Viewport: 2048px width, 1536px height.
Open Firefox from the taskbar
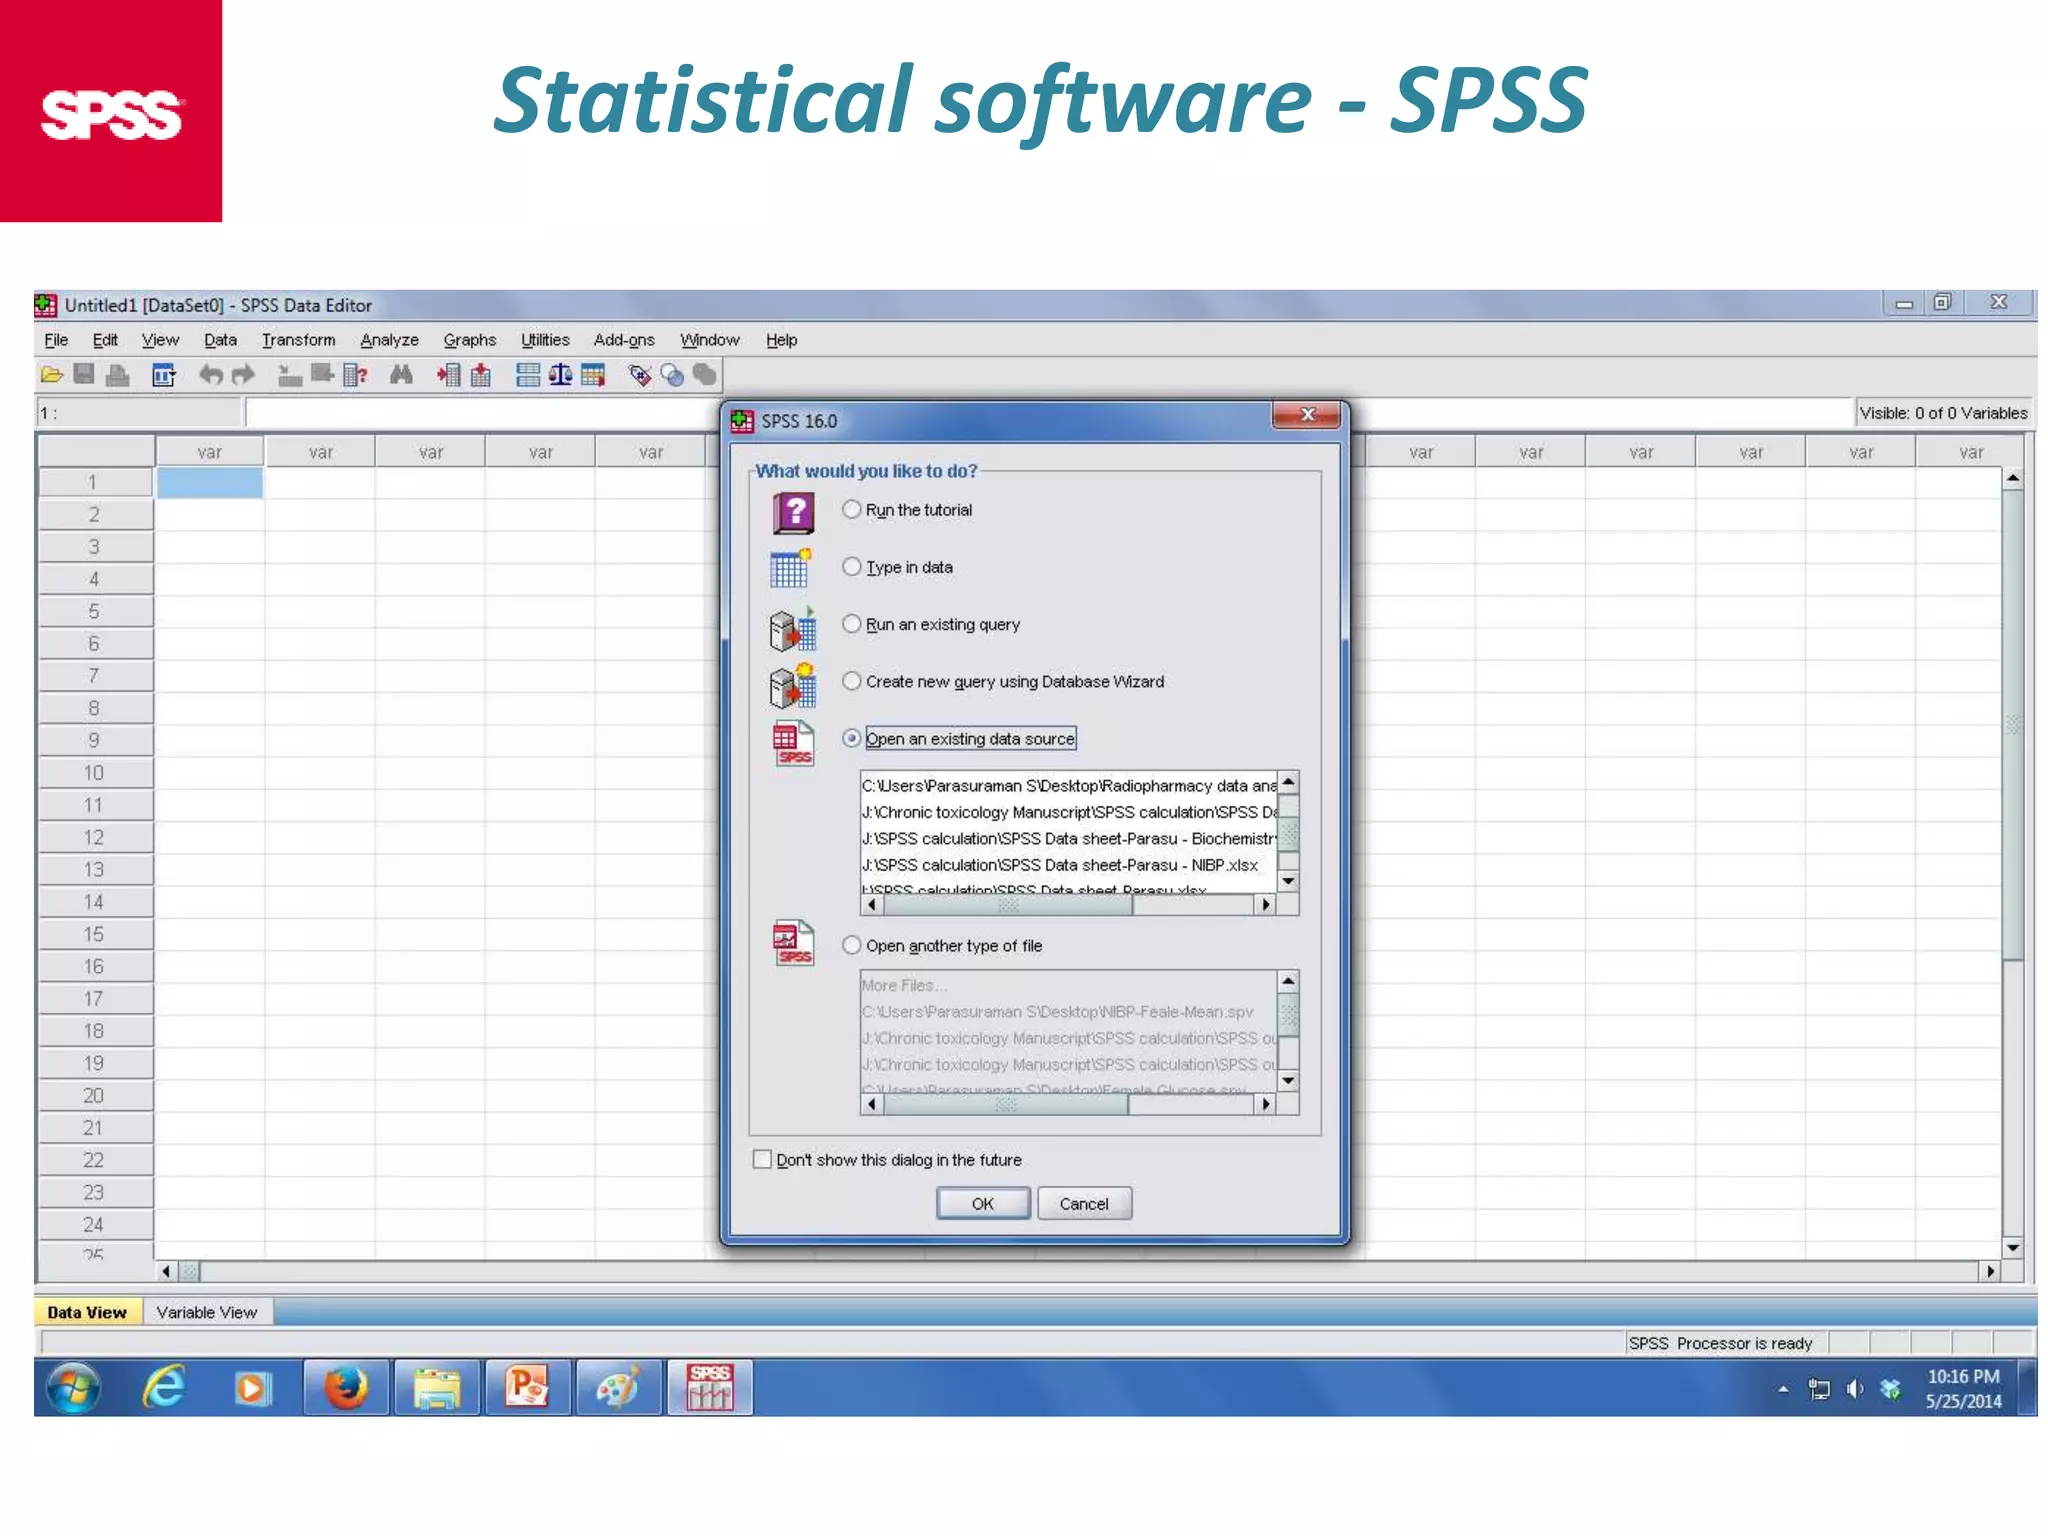click(x=346, y=1388)
